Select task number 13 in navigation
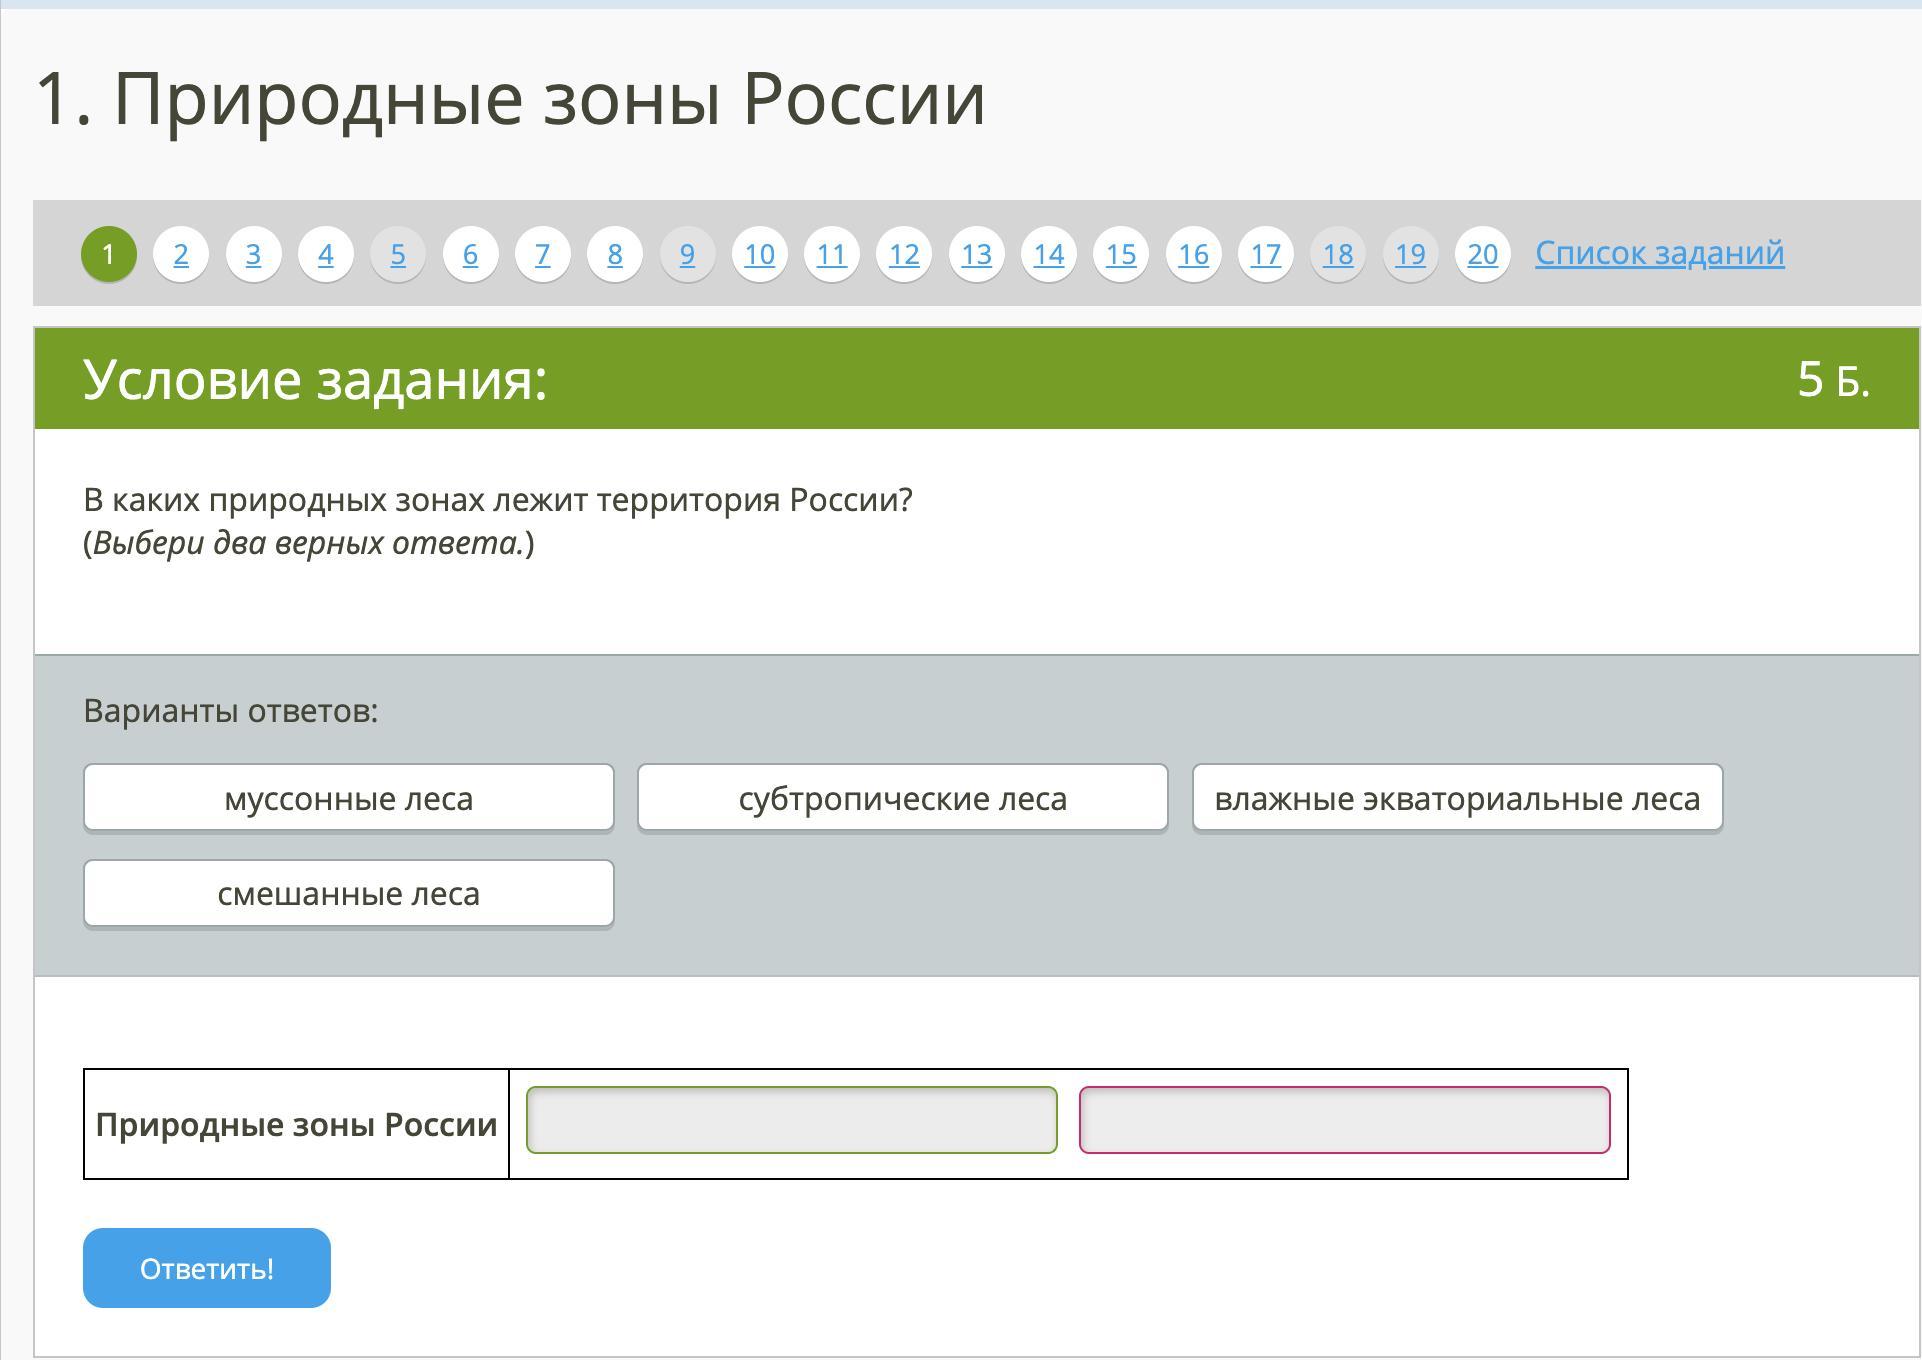This screenshot has height=1360, width=1922. 976,254
